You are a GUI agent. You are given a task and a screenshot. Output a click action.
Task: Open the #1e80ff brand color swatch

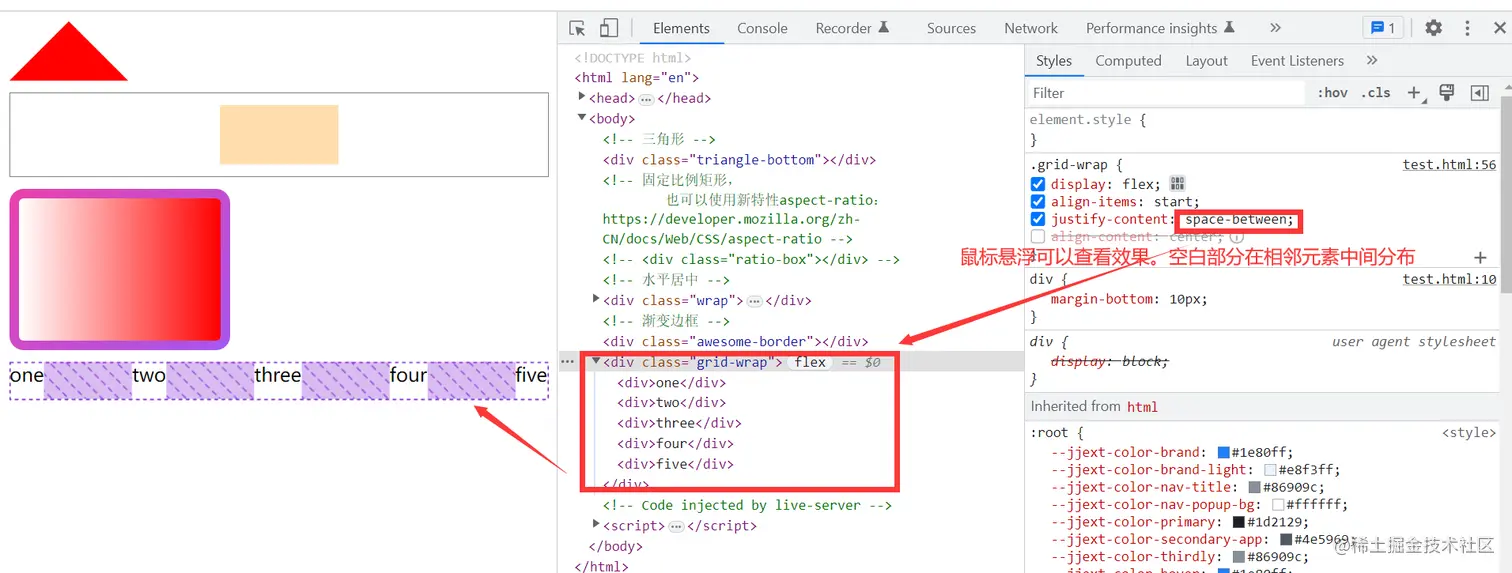pyautogui.click(x=1223, y=452)
